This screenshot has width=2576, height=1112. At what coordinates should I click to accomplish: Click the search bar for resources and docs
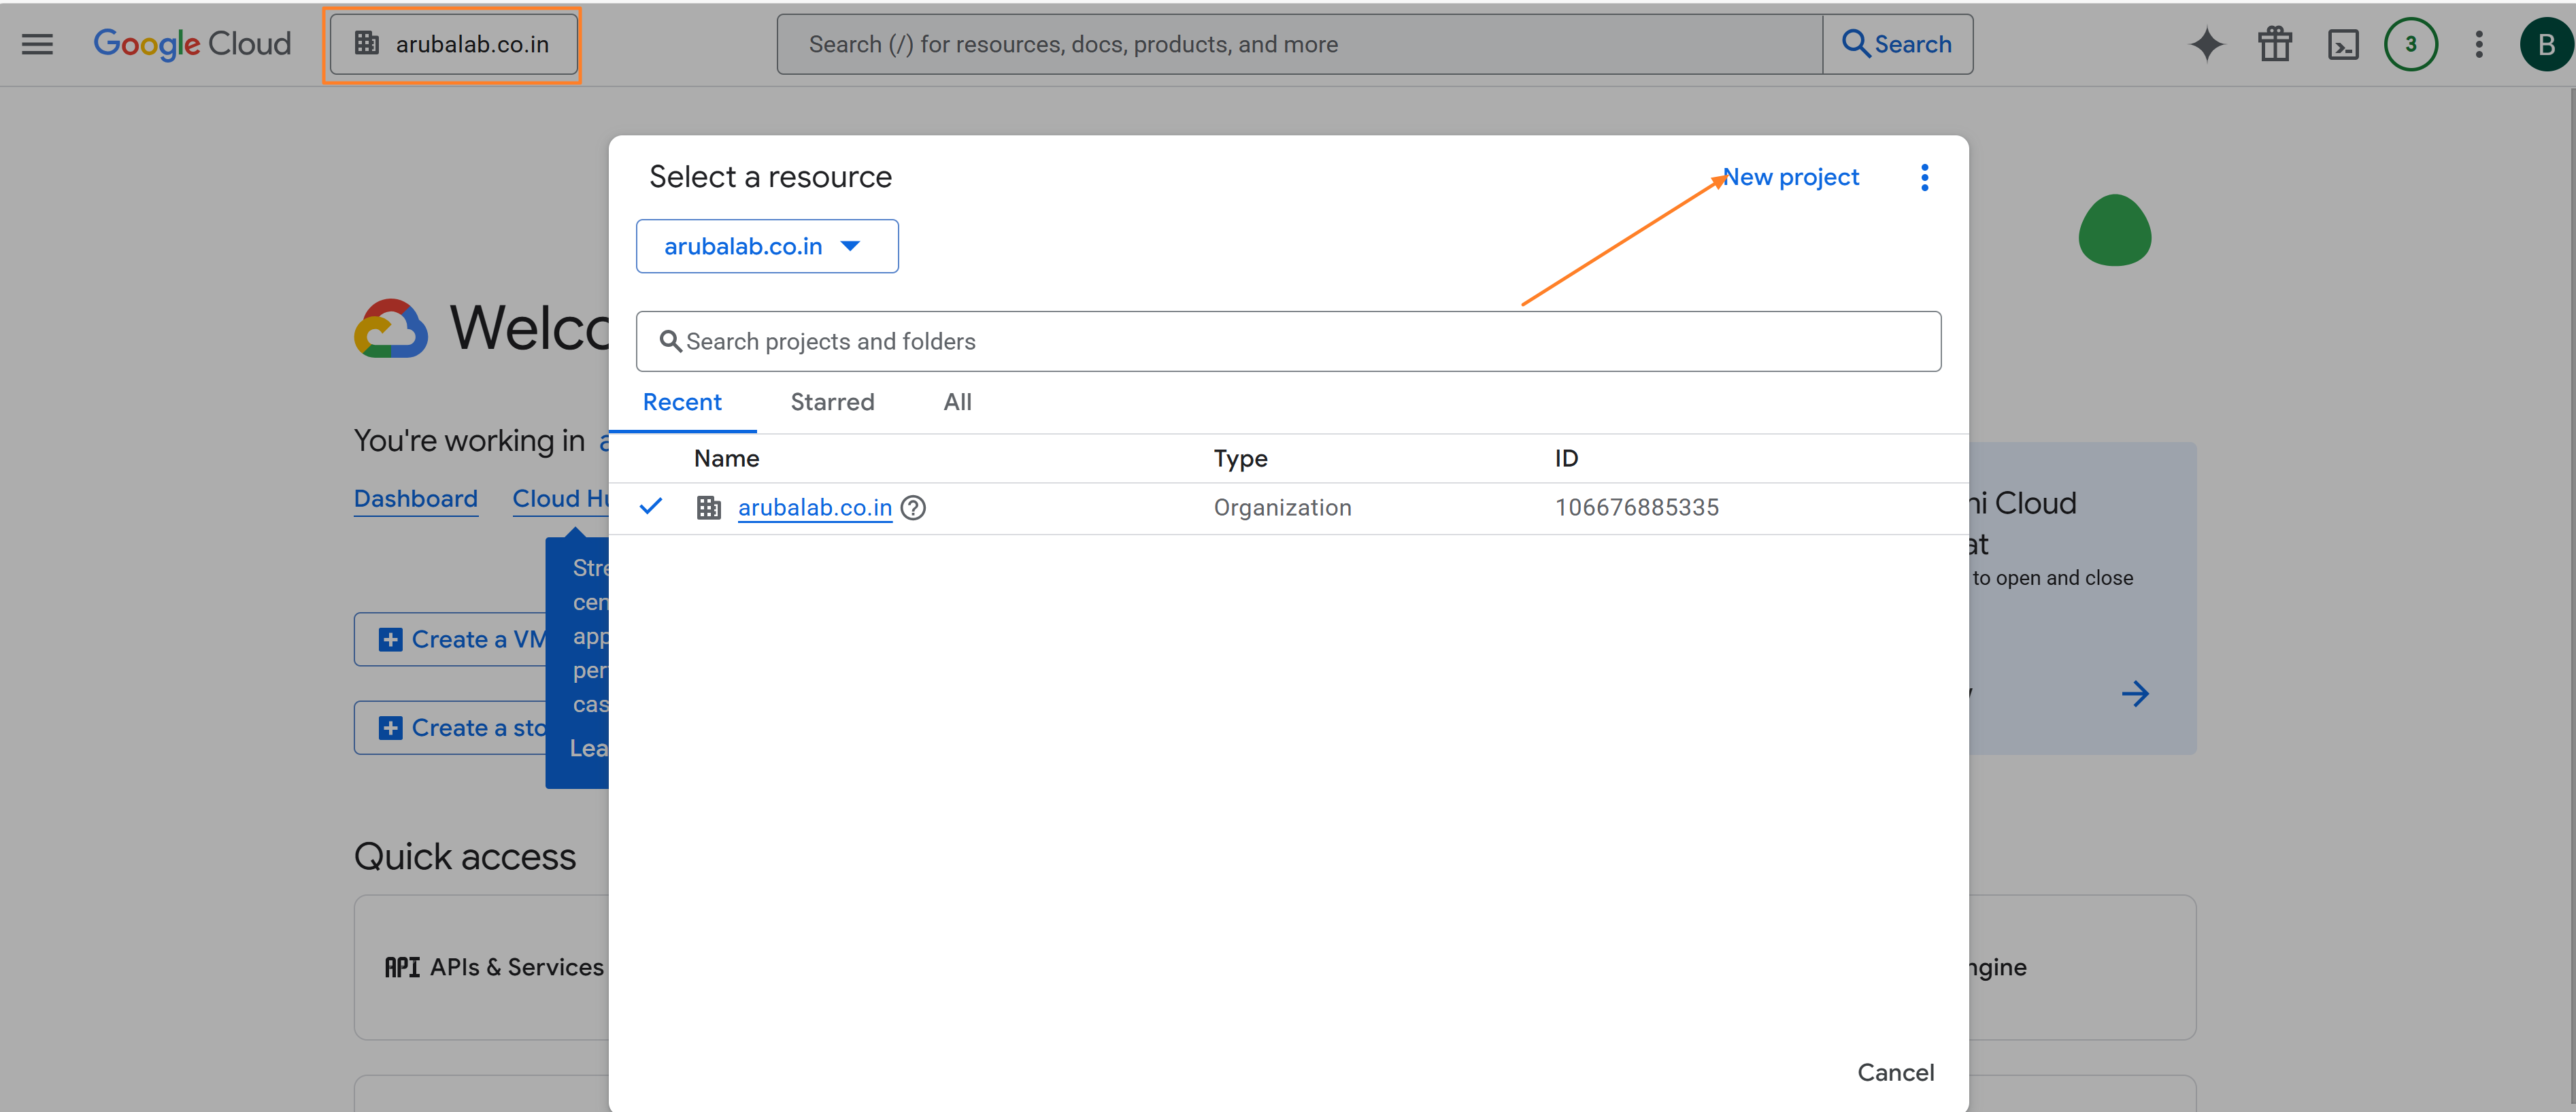(x=1299, y=44)
